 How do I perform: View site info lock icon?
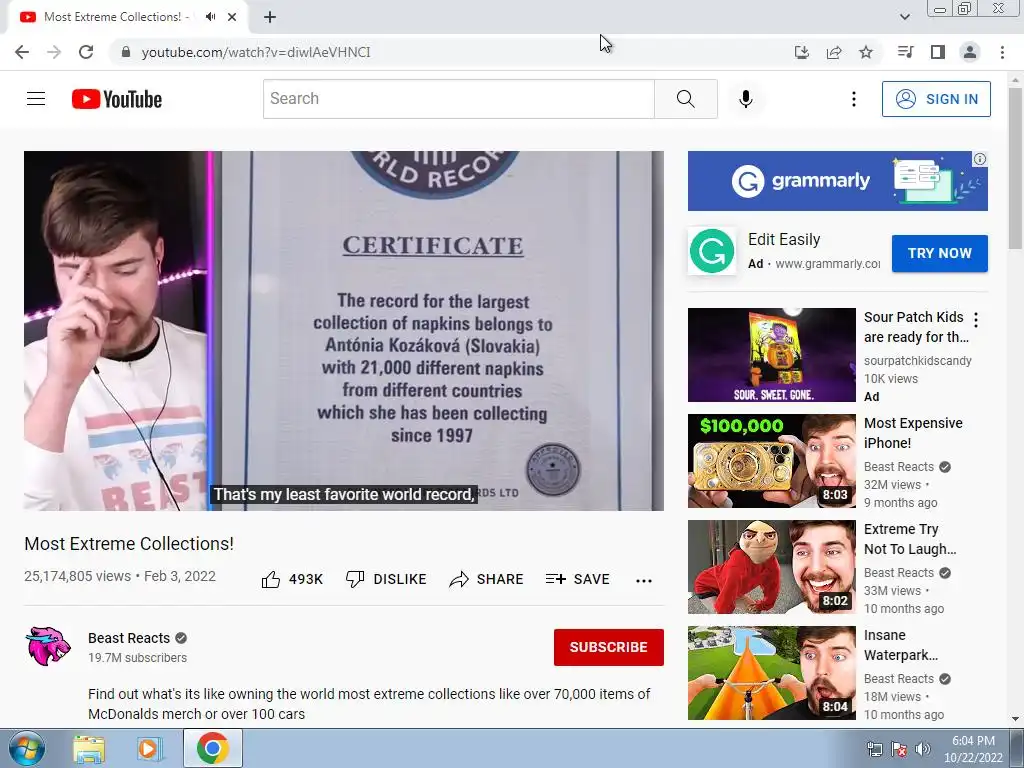pyautogui.click(x=126, y=52)
